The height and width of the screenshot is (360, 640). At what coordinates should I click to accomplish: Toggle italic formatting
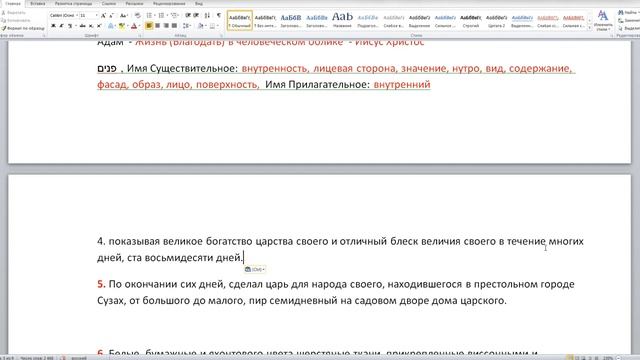click(x=62, y=26)
